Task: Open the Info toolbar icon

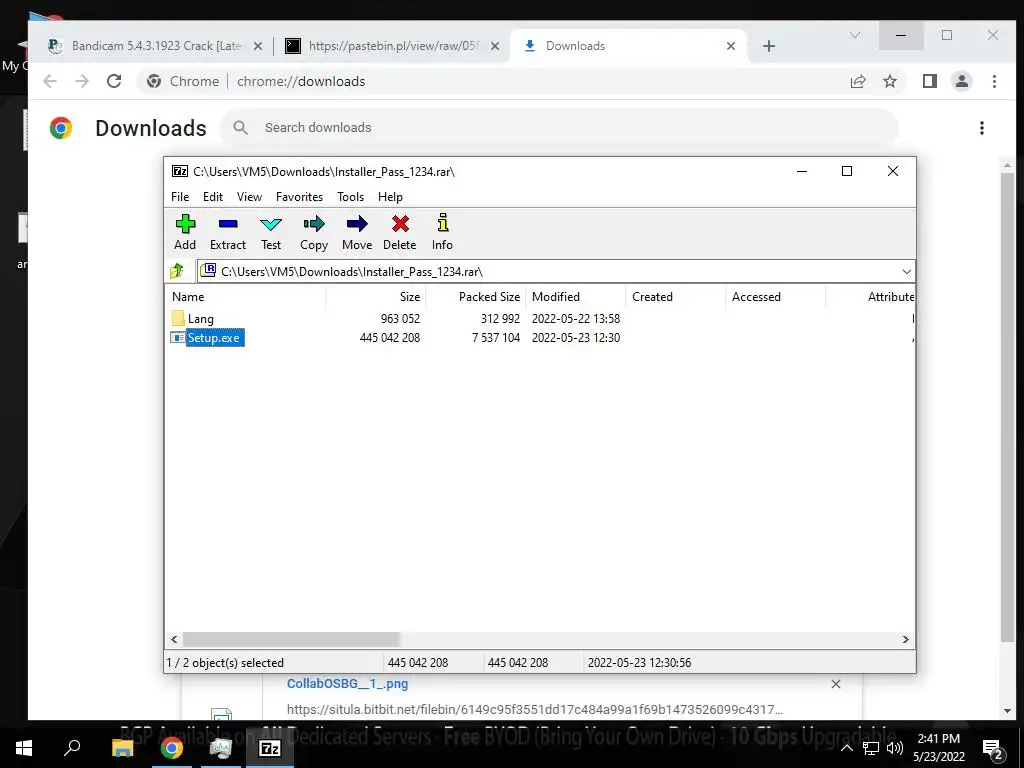Action: coord(442,232)
